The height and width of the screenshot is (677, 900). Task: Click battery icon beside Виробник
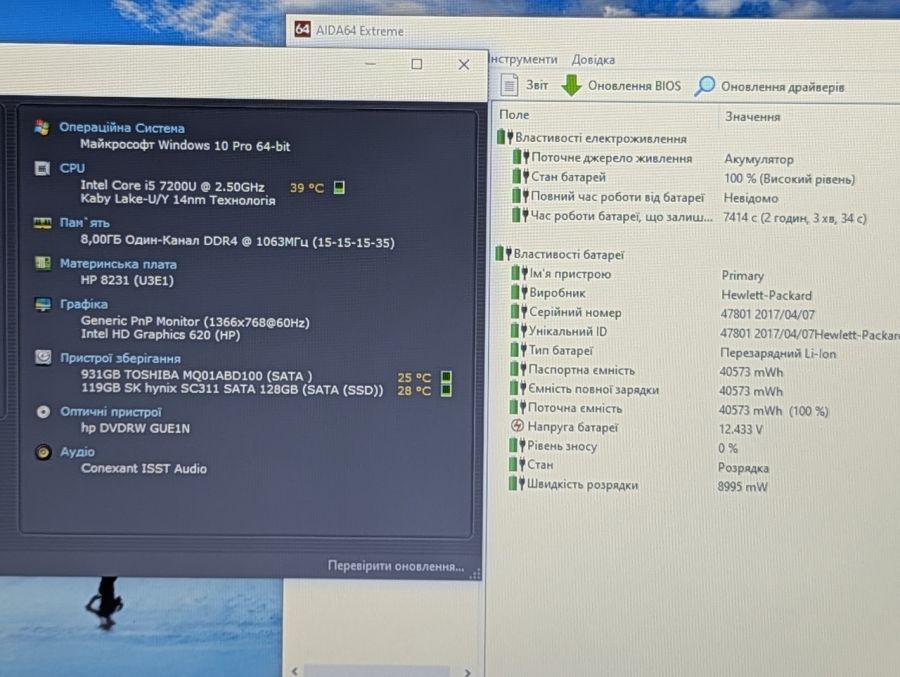519,292
